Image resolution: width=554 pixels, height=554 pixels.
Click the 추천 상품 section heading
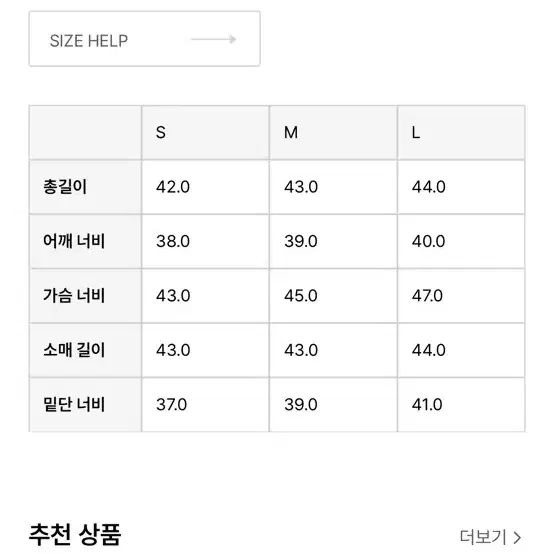[75, 535]
